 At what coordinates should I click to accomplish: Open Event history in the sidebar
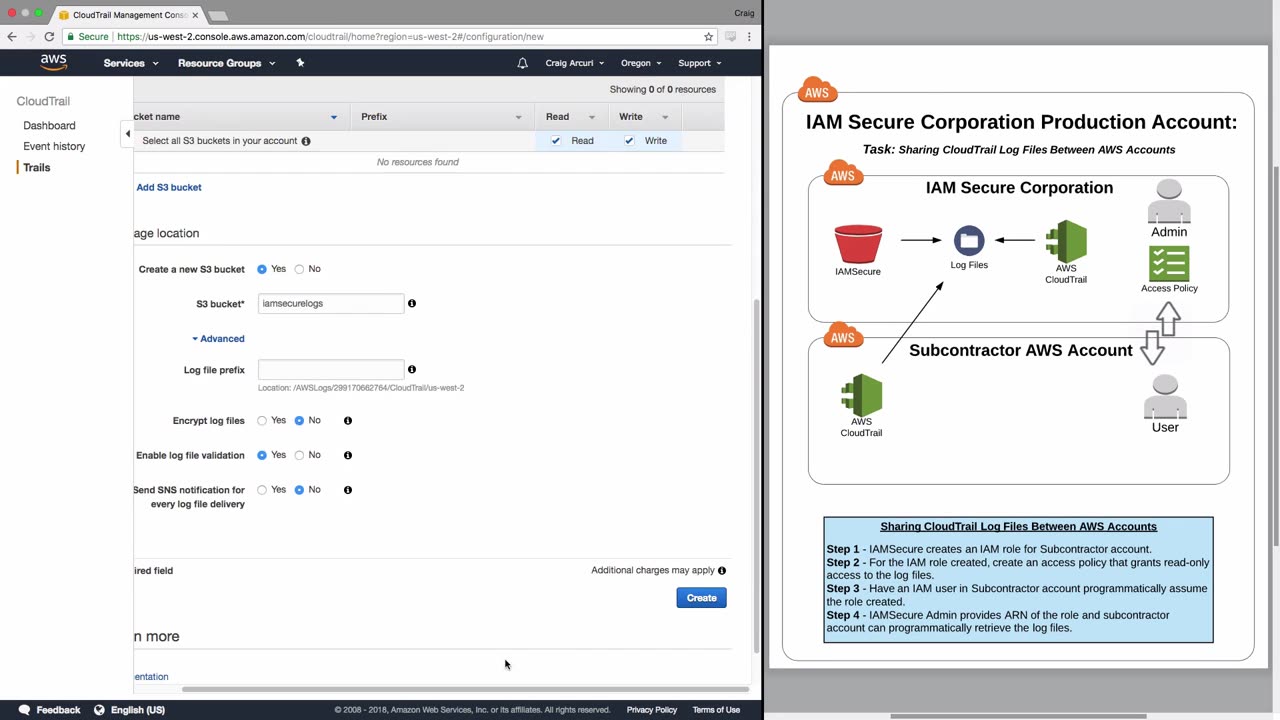[54, 147]
